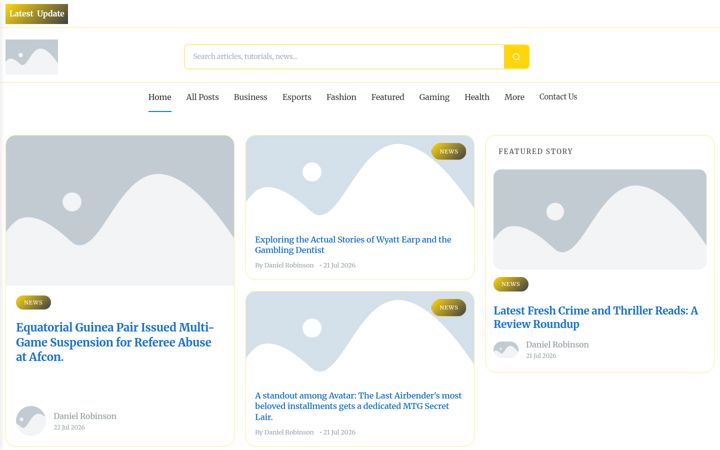
Task: Click 'By Daniel Robinson' on Wyatt Earp card
Action: pyautogui.click(x=284, y=265)
